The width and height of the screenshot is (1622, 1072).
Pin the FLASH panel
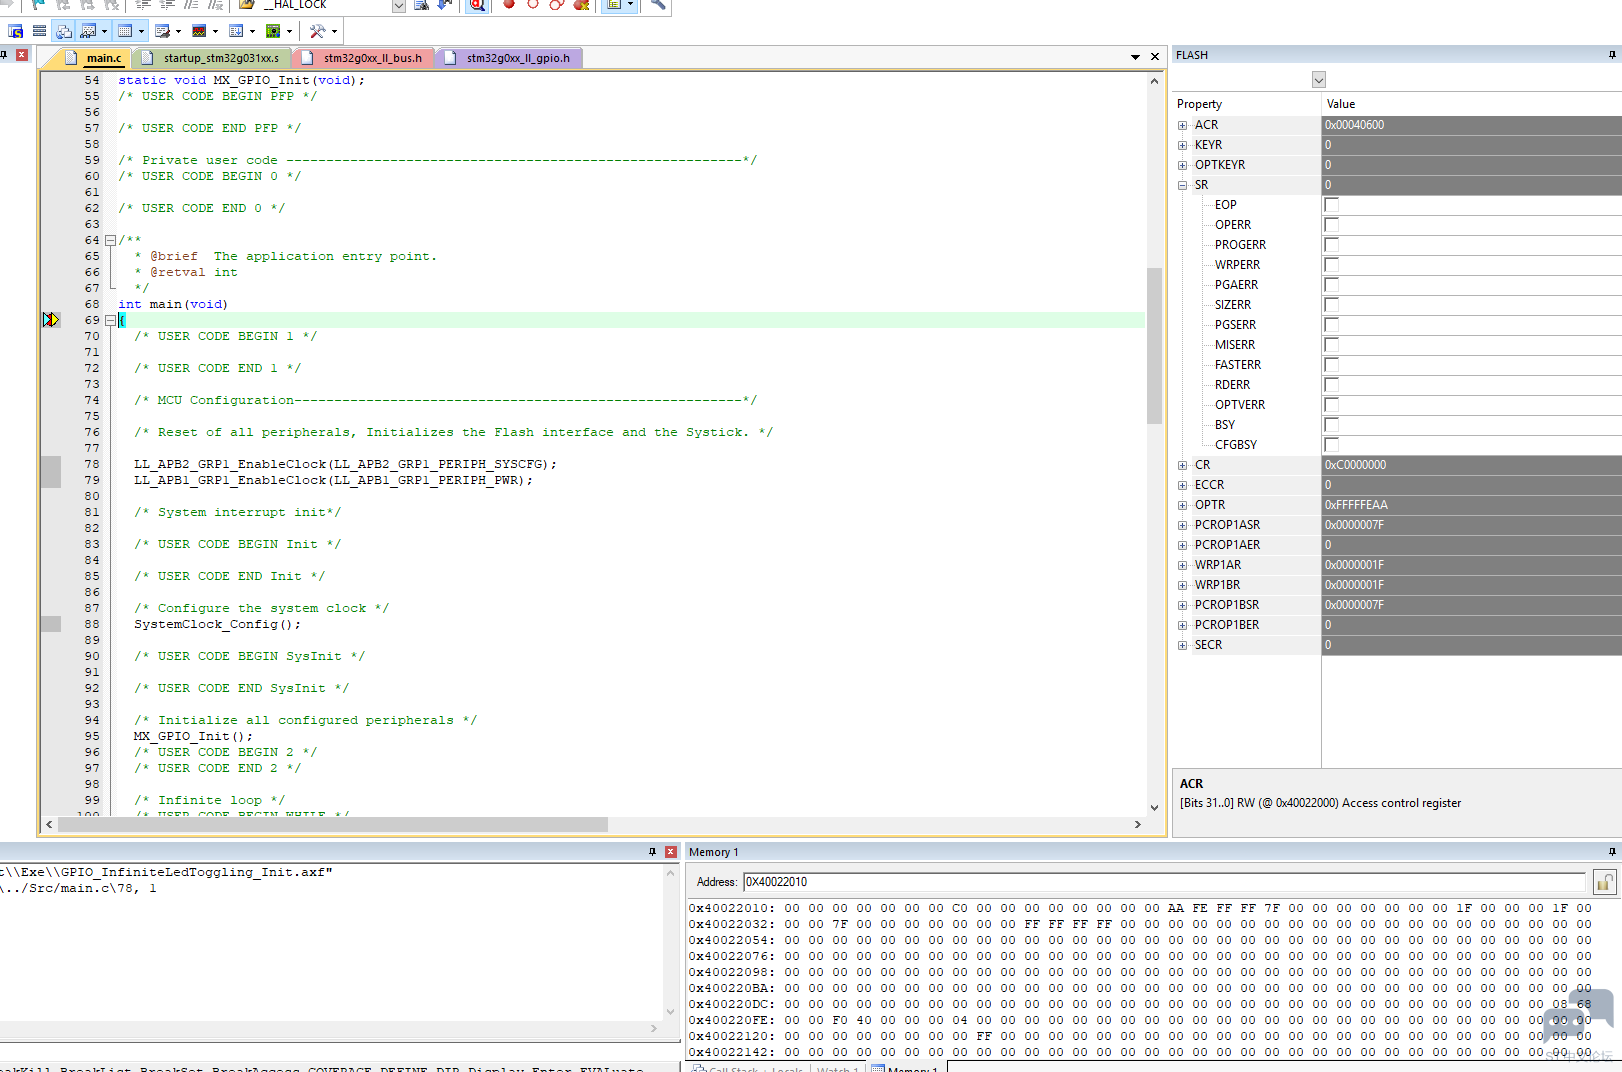tap(1612, 55)
